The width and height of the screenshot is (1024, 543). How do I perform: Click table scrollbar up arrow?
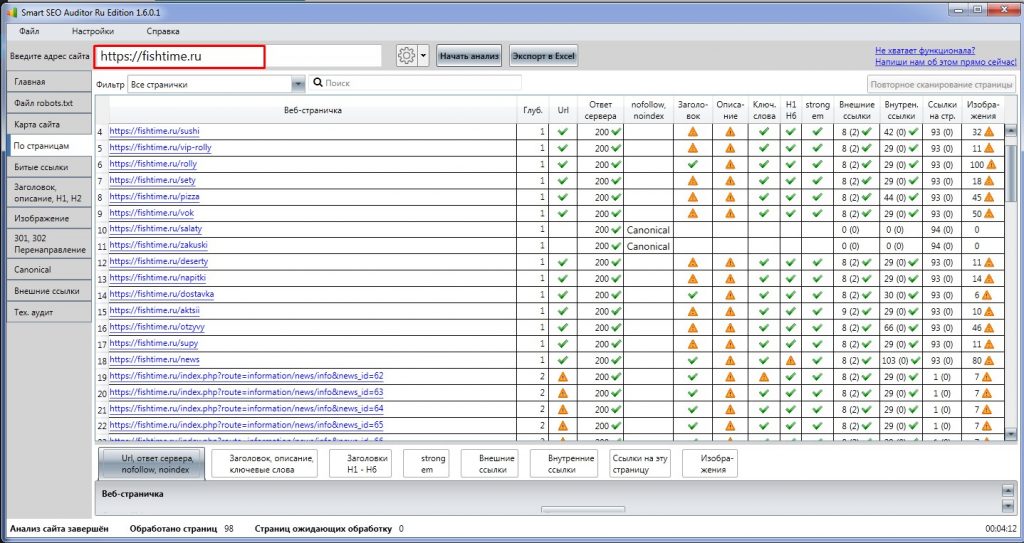tap(1011, 131)
